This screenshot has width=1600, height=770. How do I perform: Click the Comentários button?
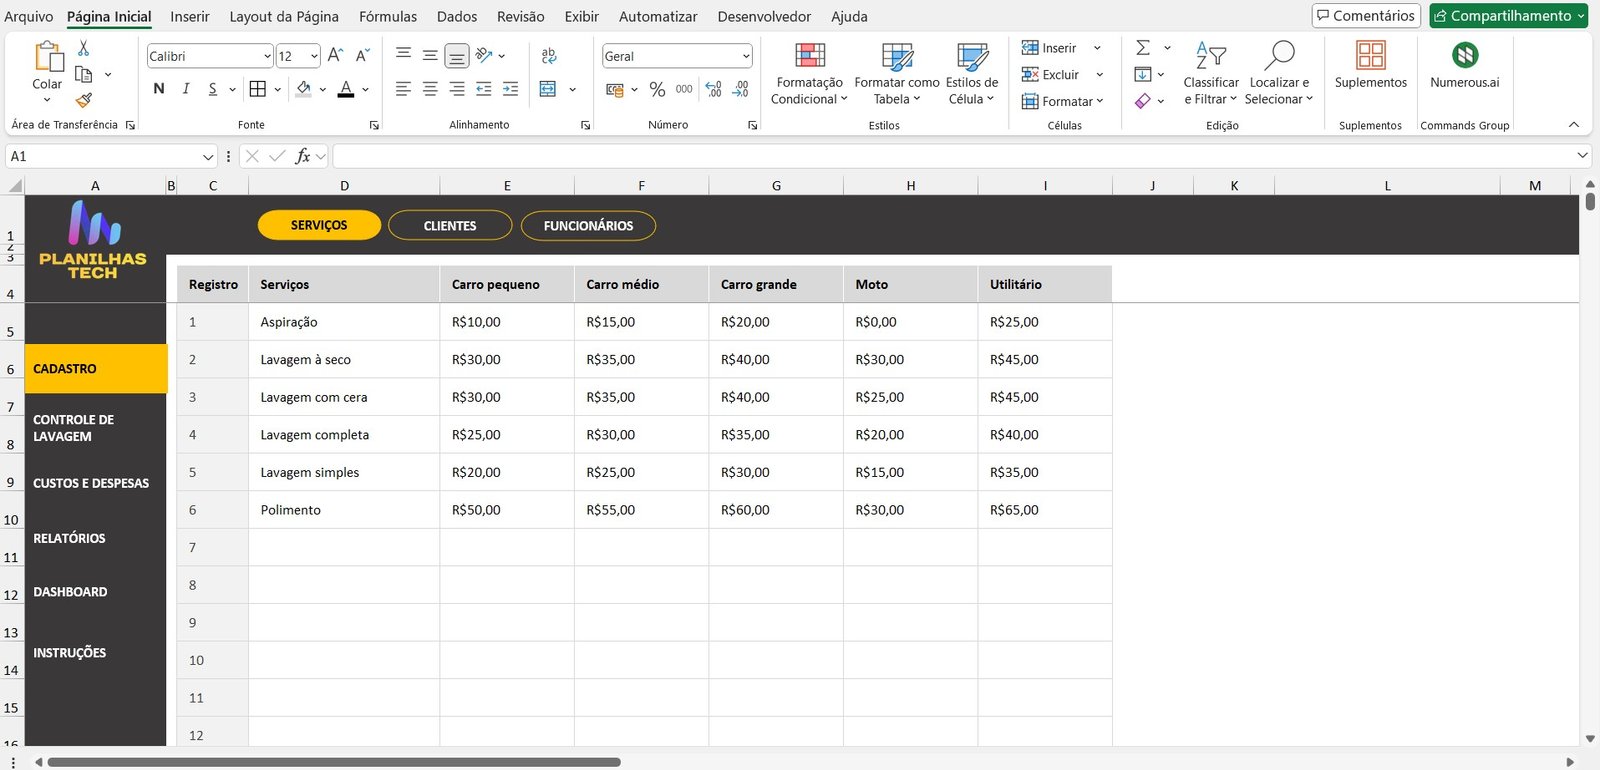[x=1366, y=16]
